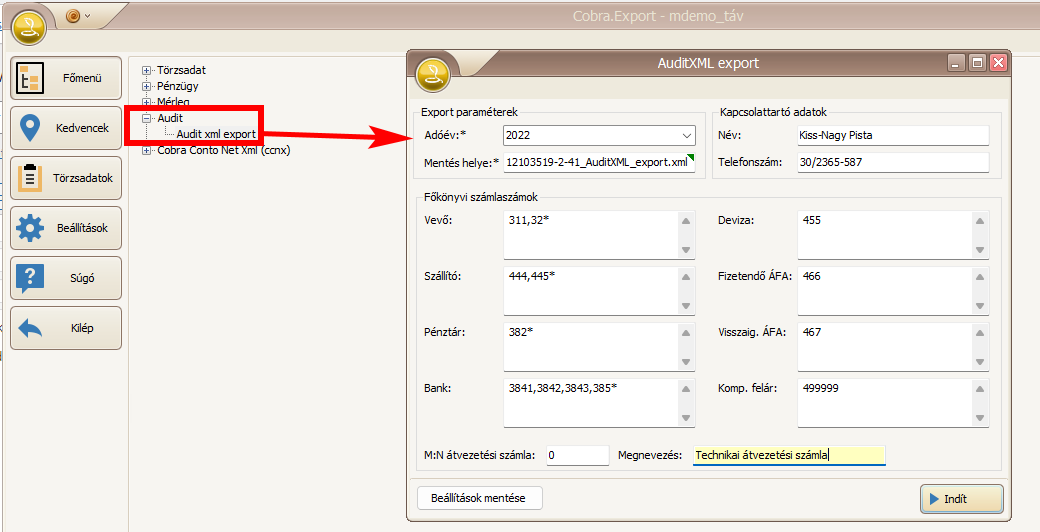This screenshot has width=1040, height=532.
Task: Expand the Pénzügy tree node
Action: tap(147, 86)
